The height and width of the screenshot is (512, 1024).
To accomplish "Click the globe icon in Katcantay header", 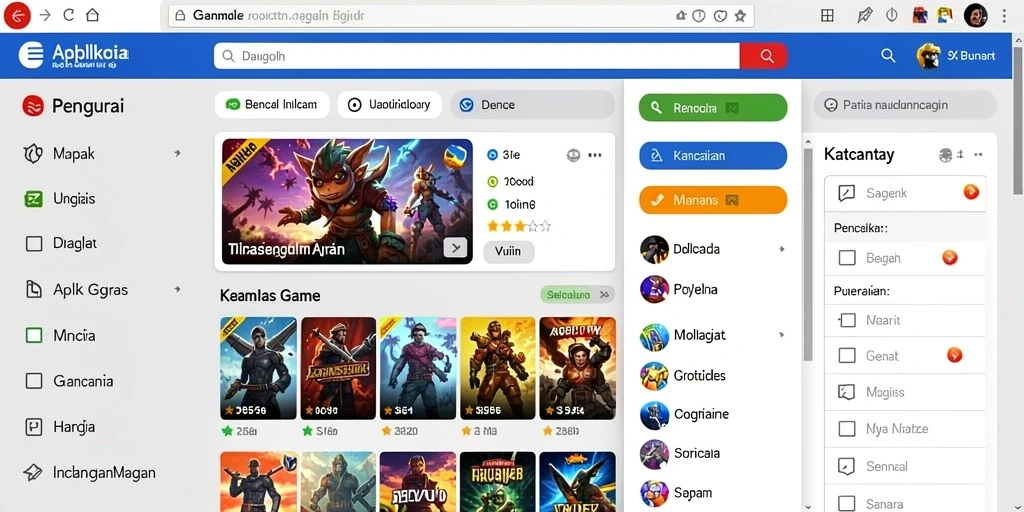I will (945, 155).
